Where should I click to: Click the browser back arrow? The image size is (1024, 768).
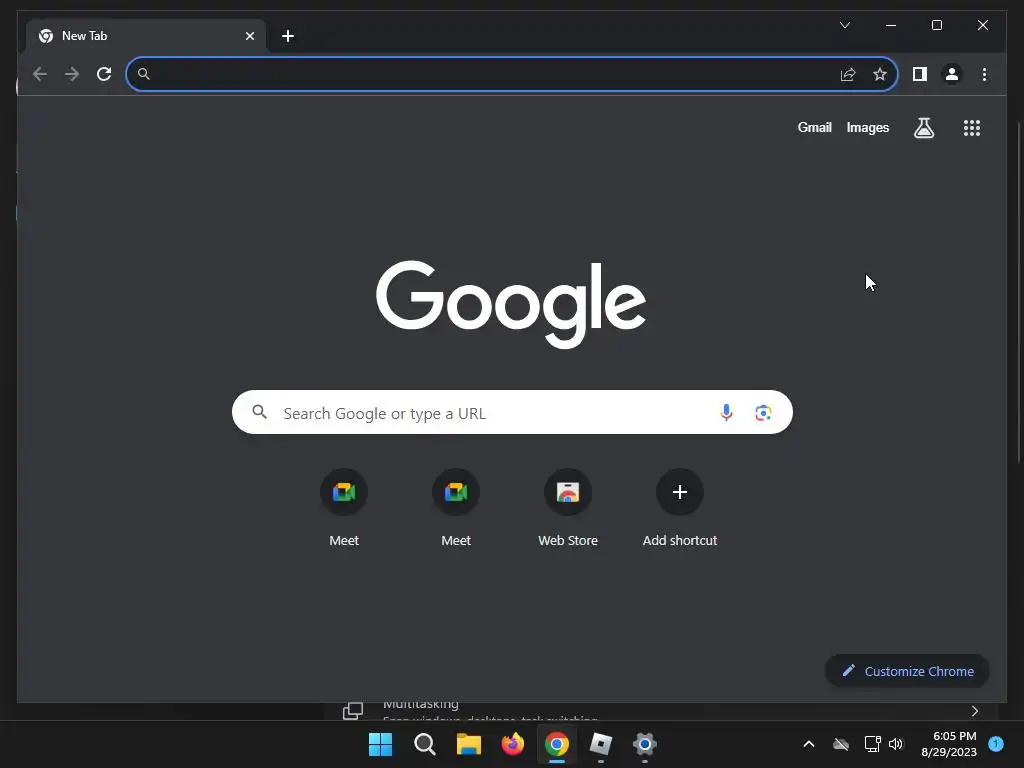point(40,74)
